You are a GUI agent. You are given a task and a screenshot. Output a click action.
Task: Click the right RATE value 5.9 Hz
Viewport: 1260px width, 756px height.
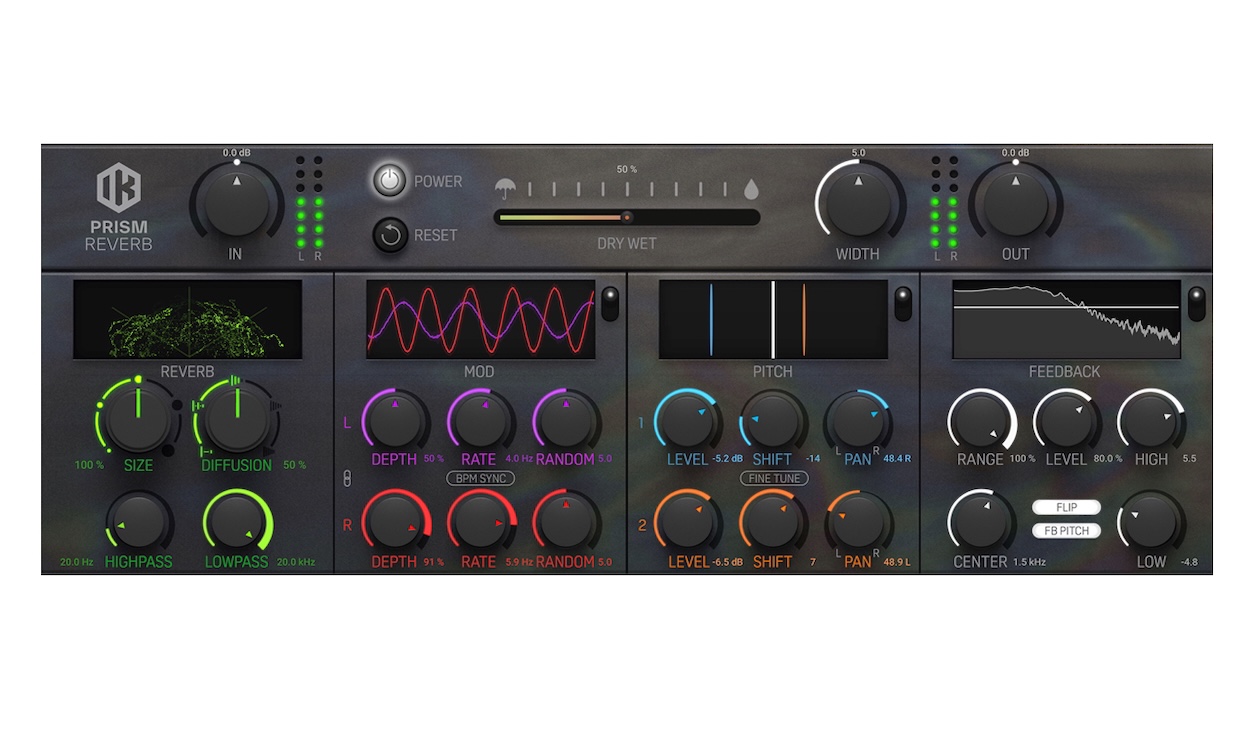(x=519, y=562)
